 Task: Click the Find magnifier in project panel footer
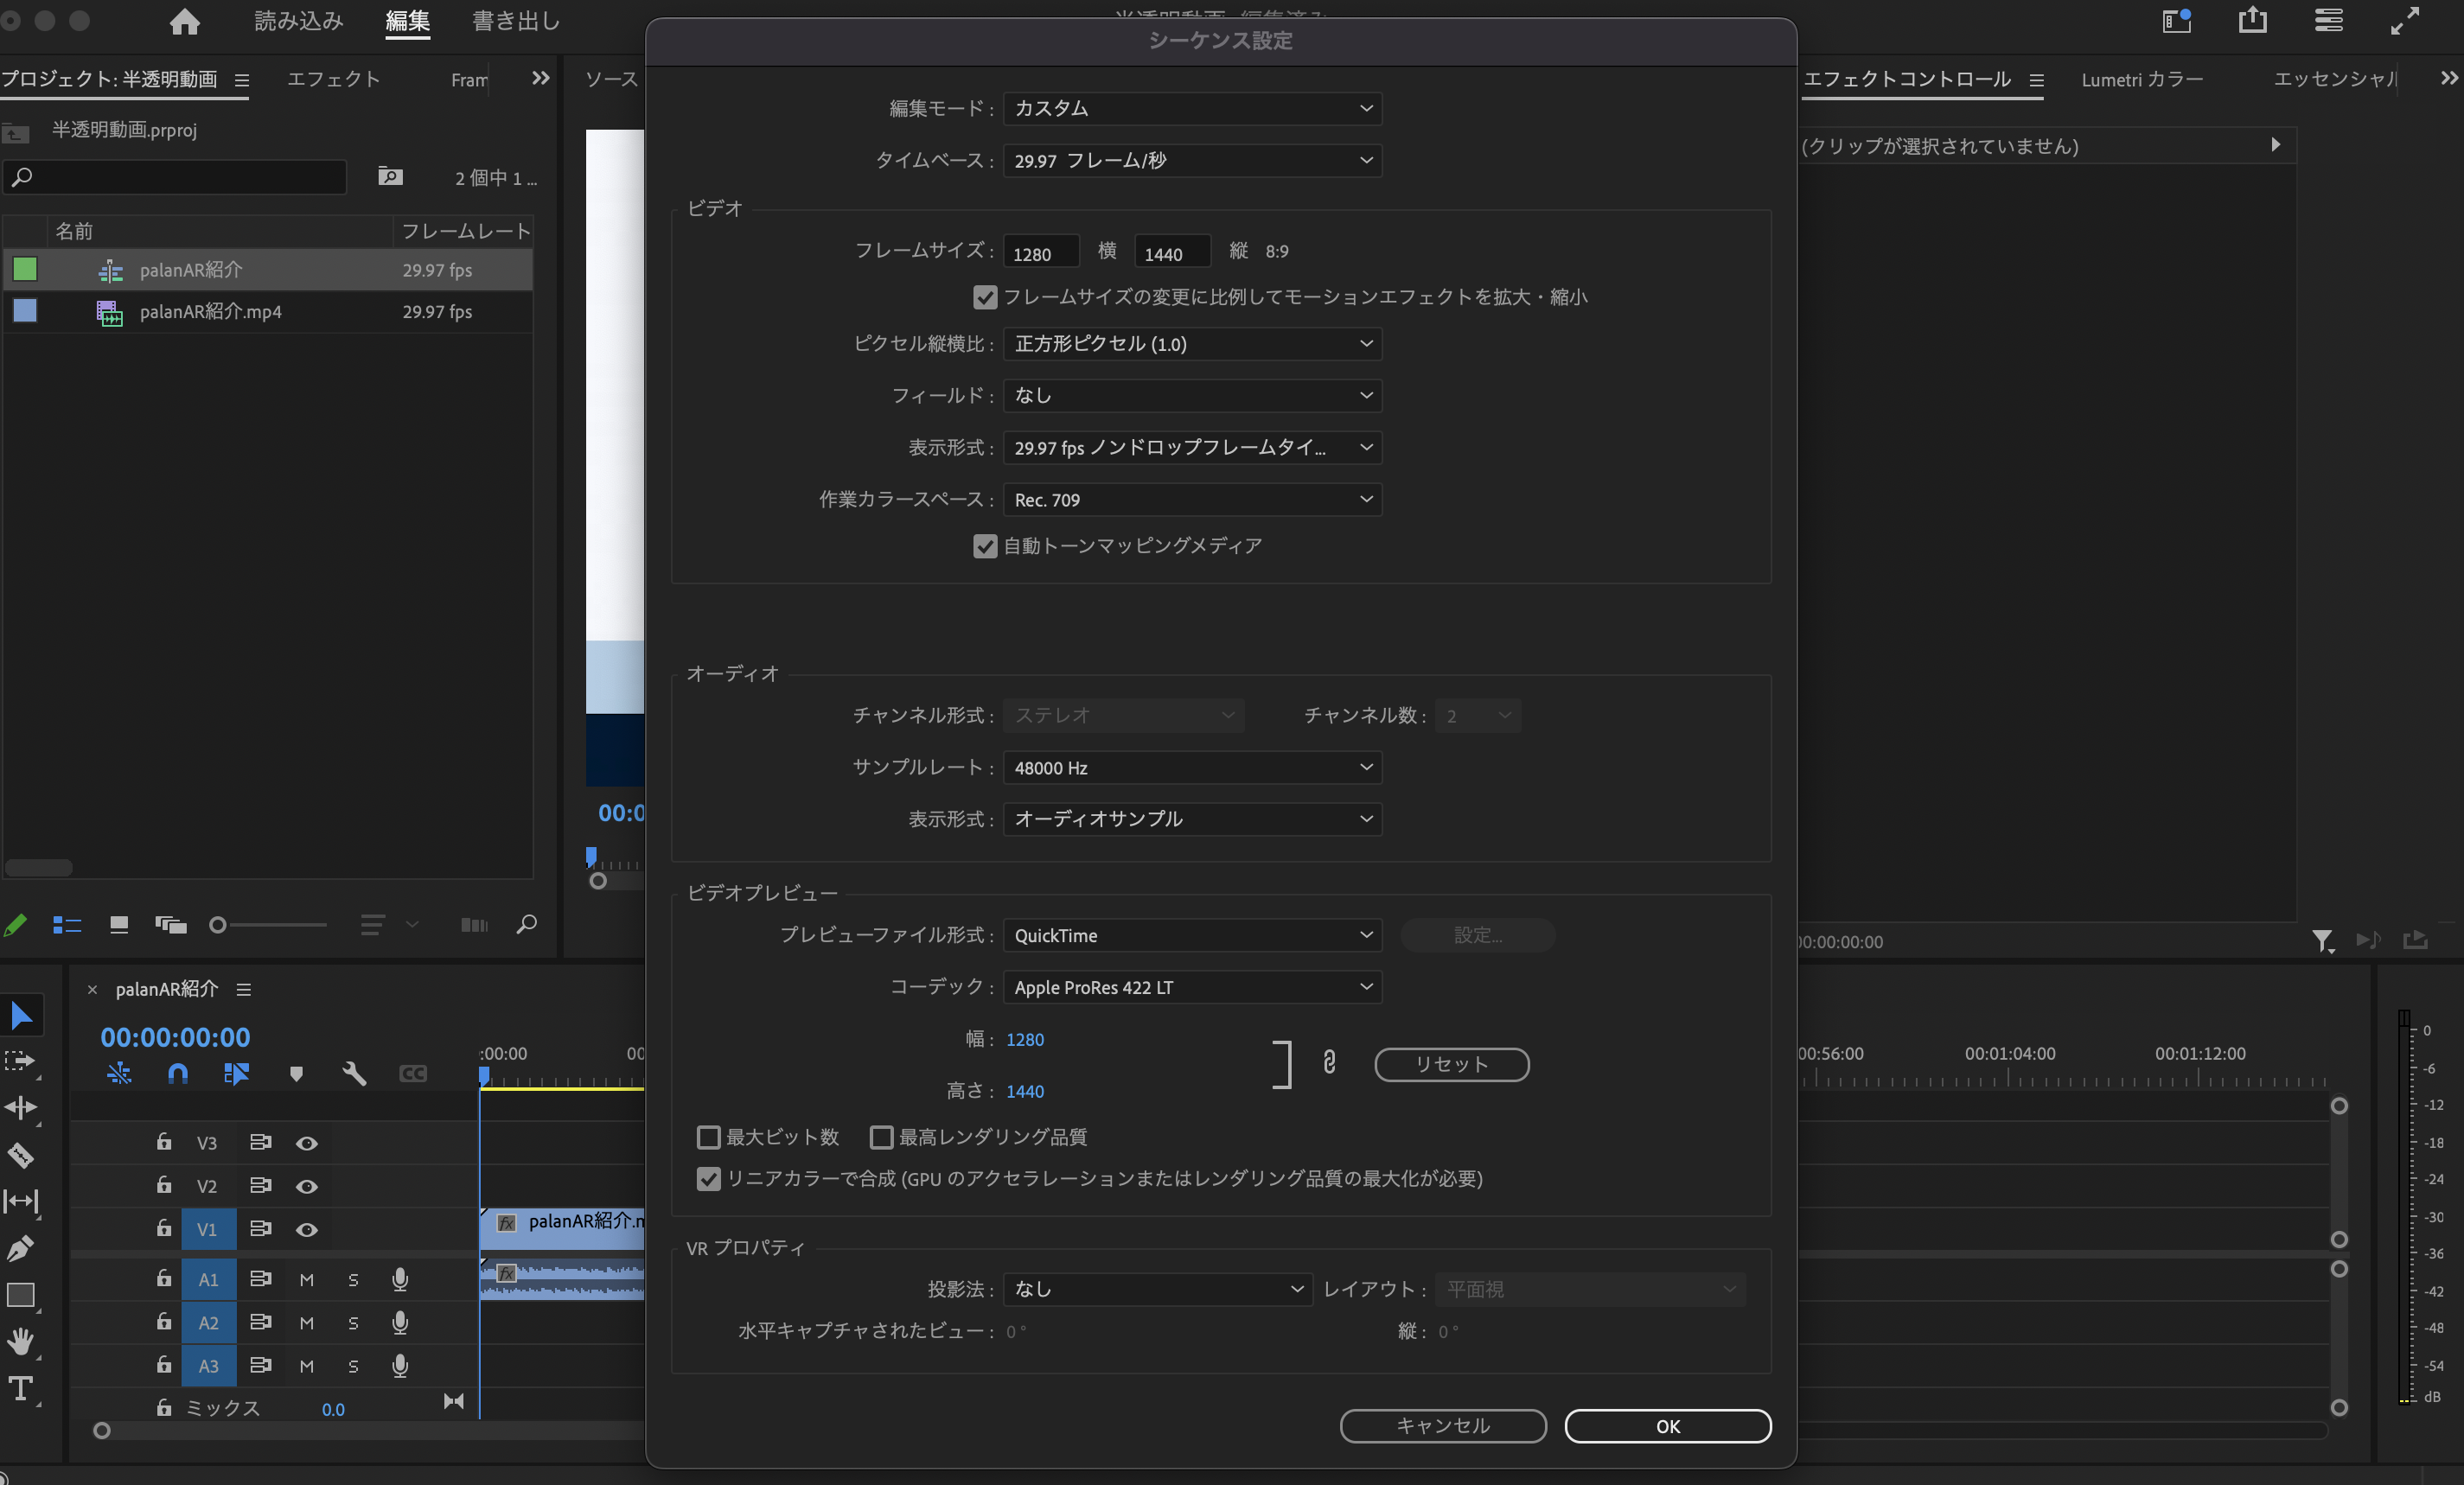click(x=526, y=925)
